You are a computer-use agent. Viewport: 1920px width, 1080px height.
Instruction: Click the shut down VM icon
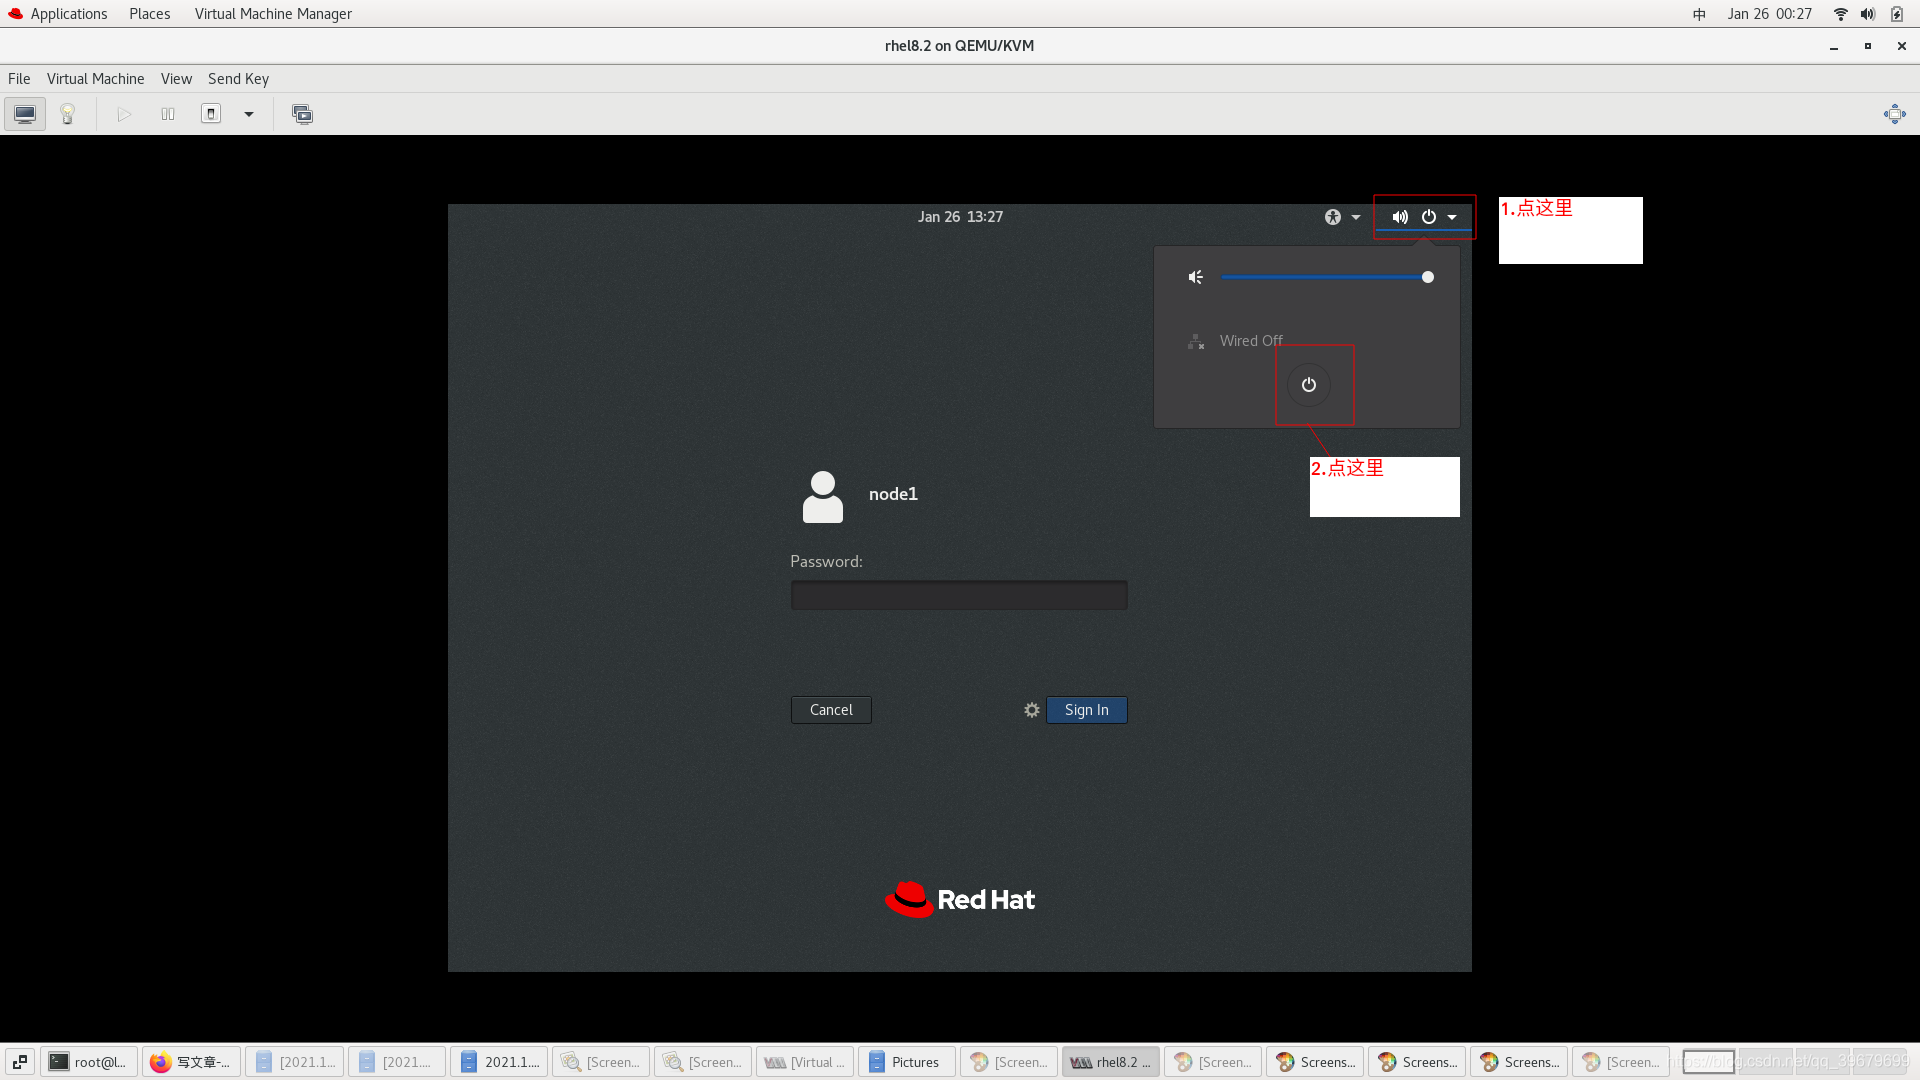pyautogui.click(x=211, y=114)
